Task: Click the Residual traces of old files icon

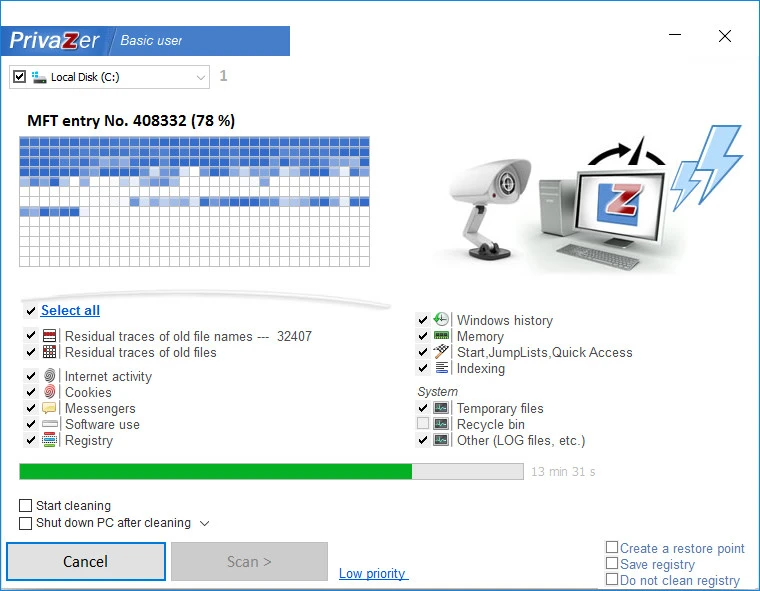Action: click(x=50, y=352)
